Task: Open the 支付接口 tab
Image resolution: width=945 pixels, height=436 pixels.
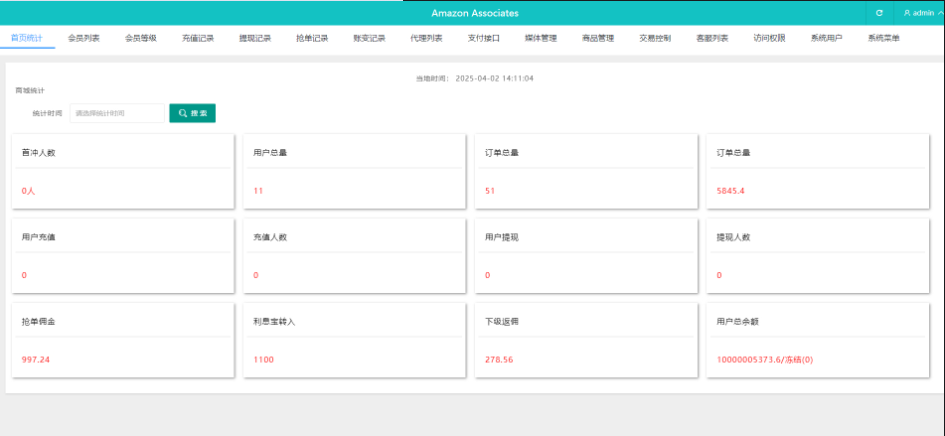Action: click(484, 38)
